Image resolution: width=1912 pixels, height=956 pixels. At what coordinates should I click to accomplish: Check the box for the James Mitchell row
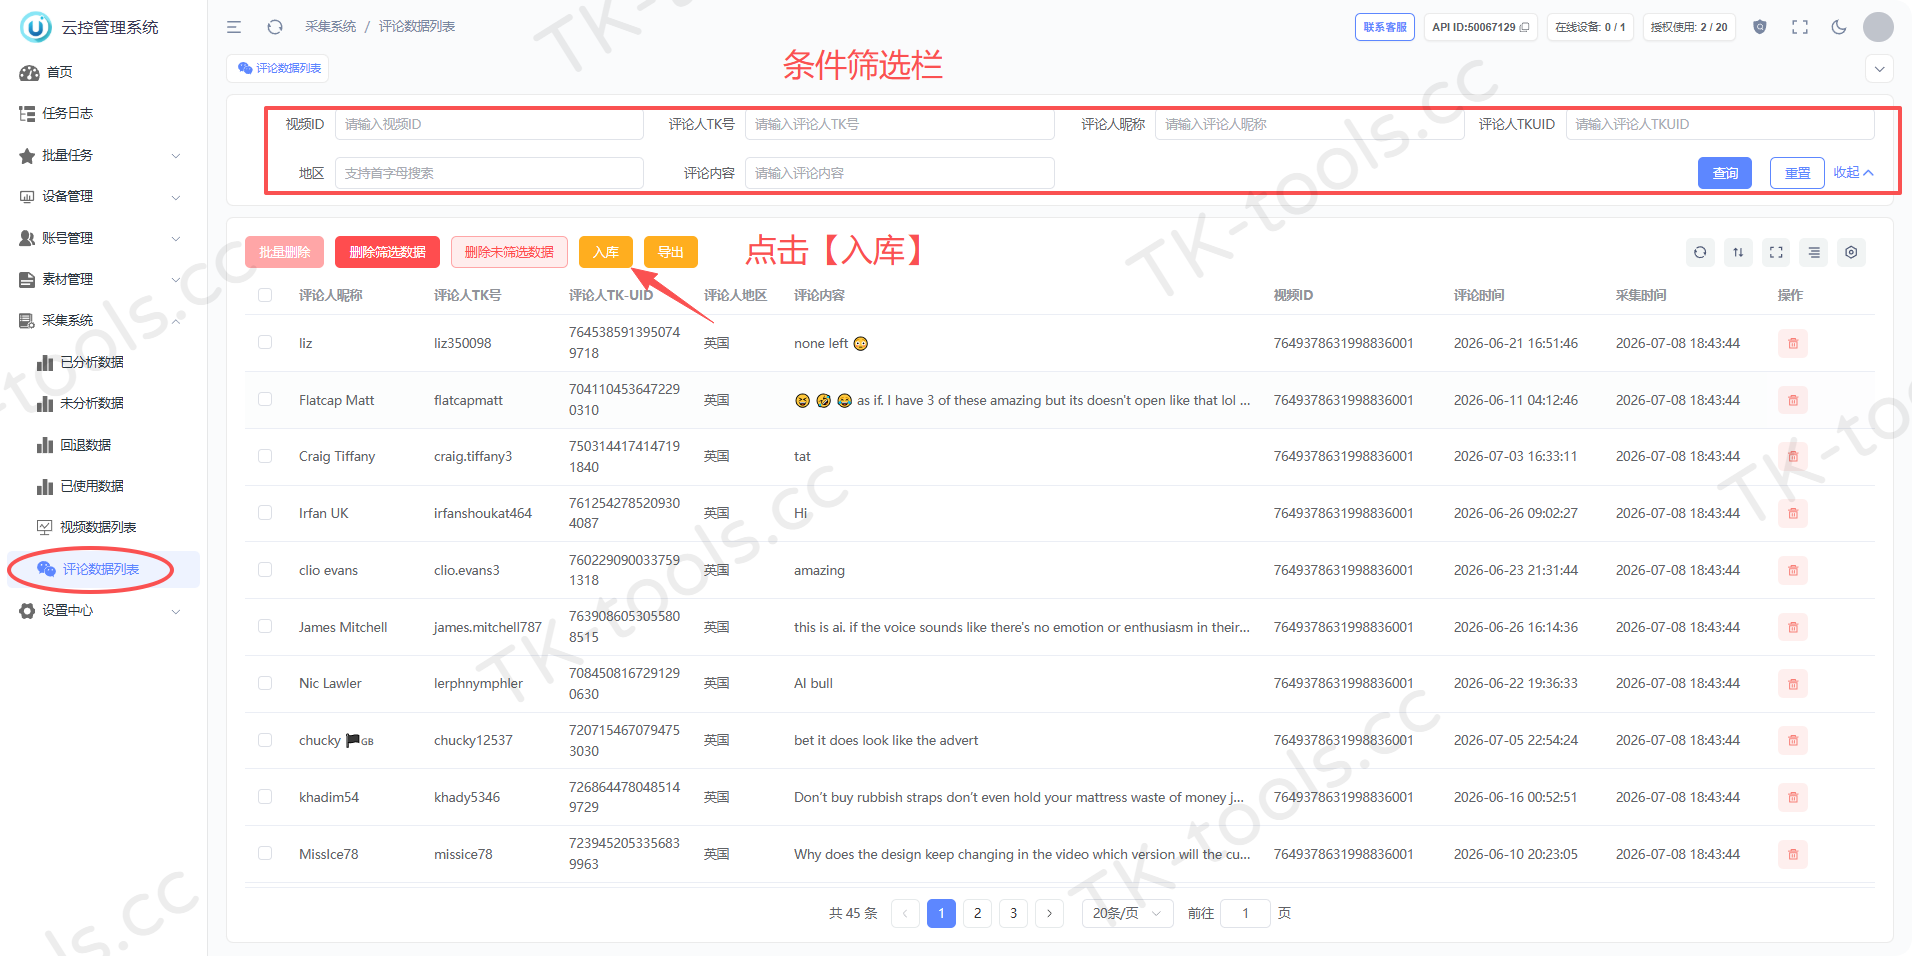(265, 626)
